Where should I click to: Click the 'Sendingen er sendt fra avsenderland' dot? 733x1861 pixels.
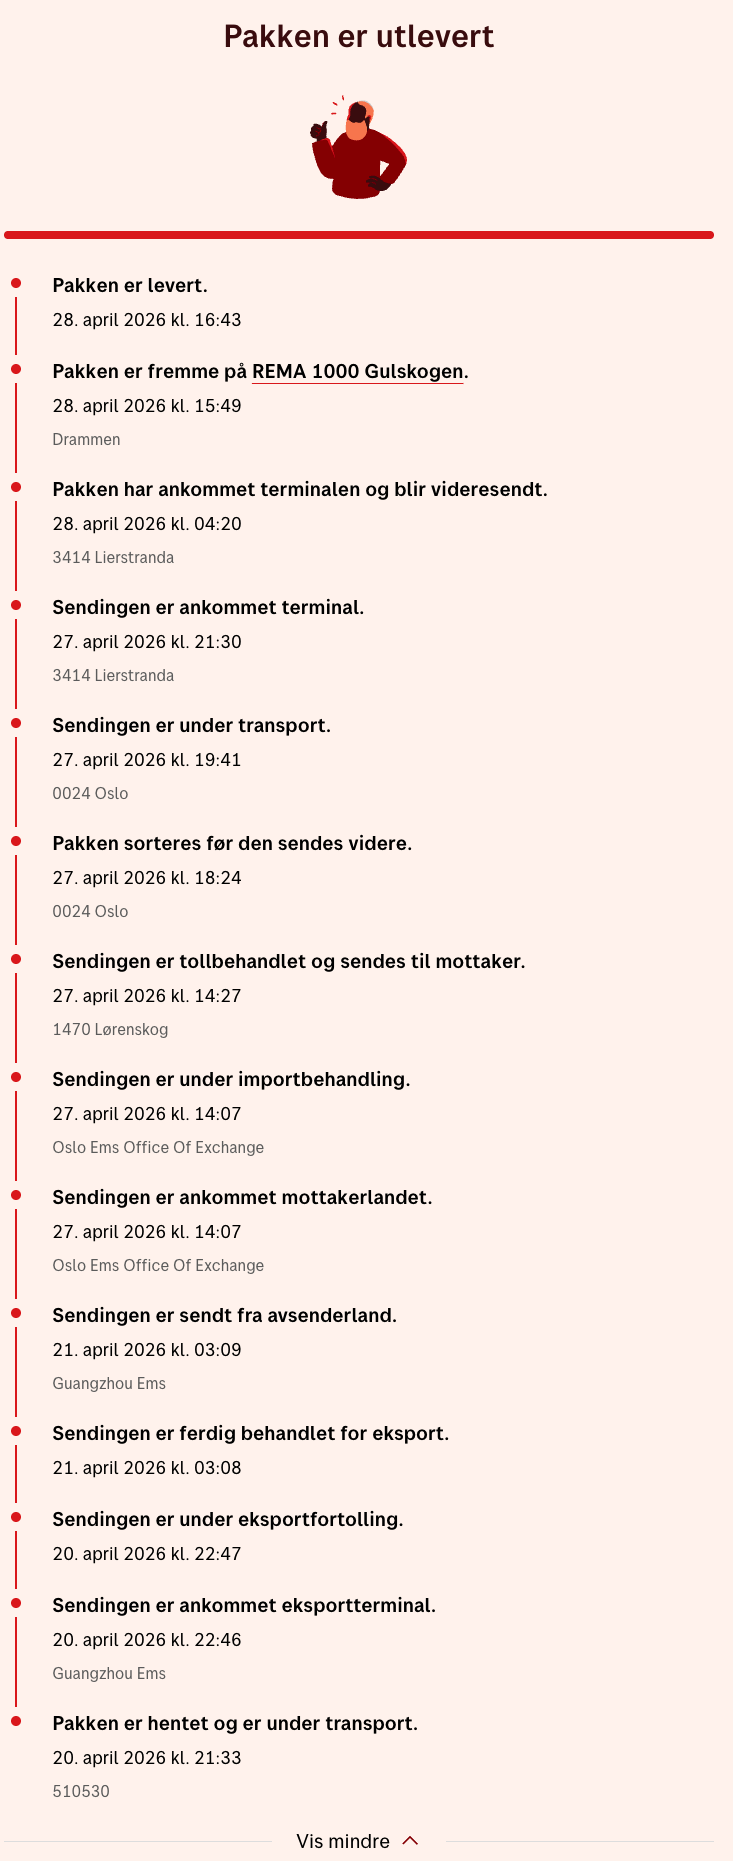tap(16, 1313)
